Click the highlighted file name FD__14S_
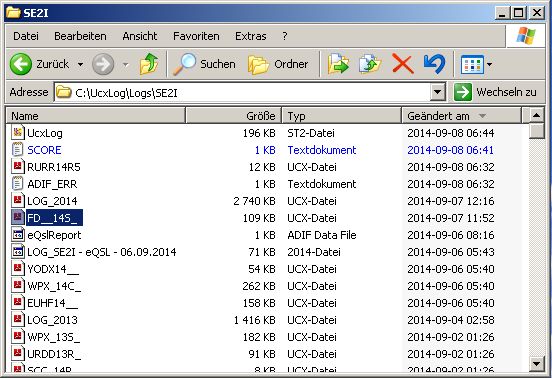Viewport: 552px width, 378px height. coord(54,218)
